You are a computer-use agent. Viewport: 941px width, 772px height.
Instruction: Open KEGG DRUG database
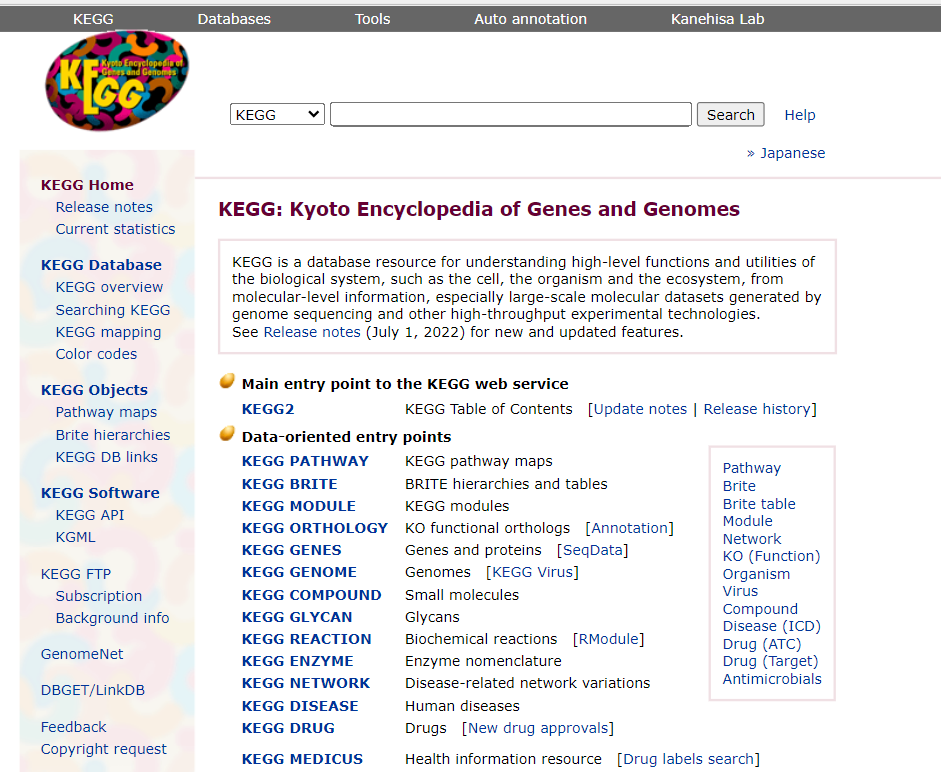click(288, 728)
